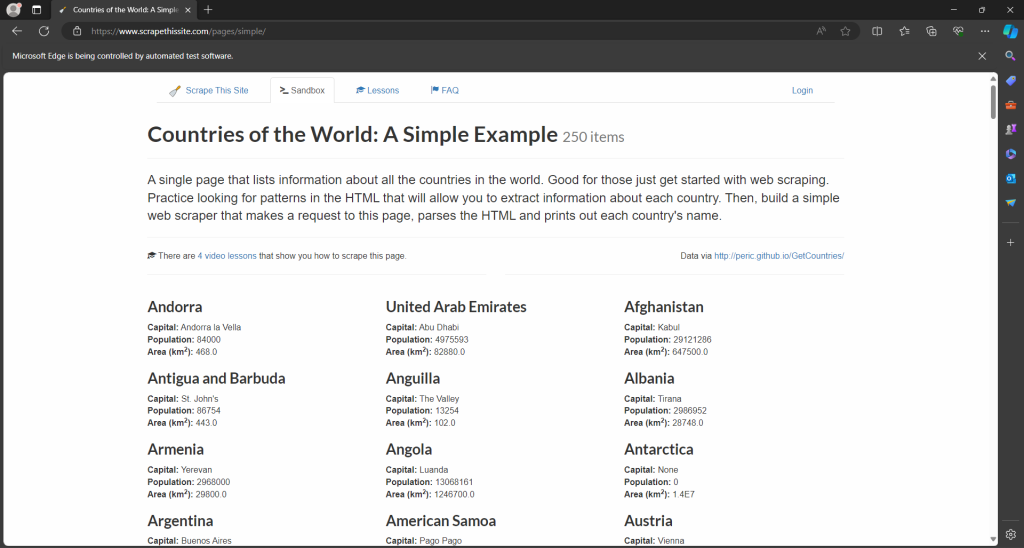
Task: Open the Copilot sidebar icon
Action: [x=1010, y=31]
